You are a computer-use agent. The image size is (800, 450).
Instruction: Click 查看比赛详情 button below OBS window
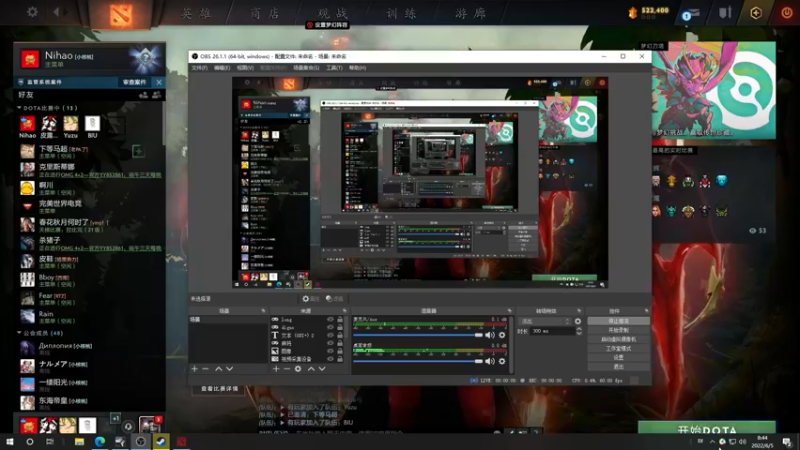click(x=219, y=389)
